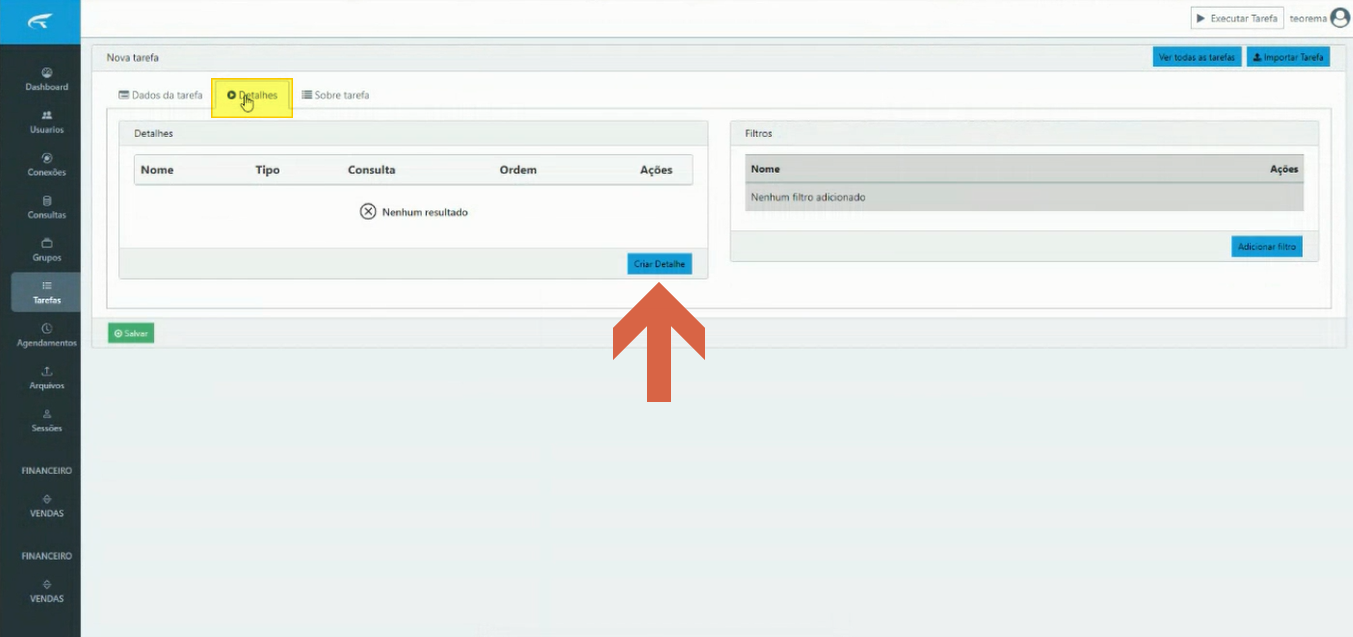Image resolution: width=1353 pixels, height=637 pixels.
Task: Click the teorema user avatar icon
Action: [1339, 18]
